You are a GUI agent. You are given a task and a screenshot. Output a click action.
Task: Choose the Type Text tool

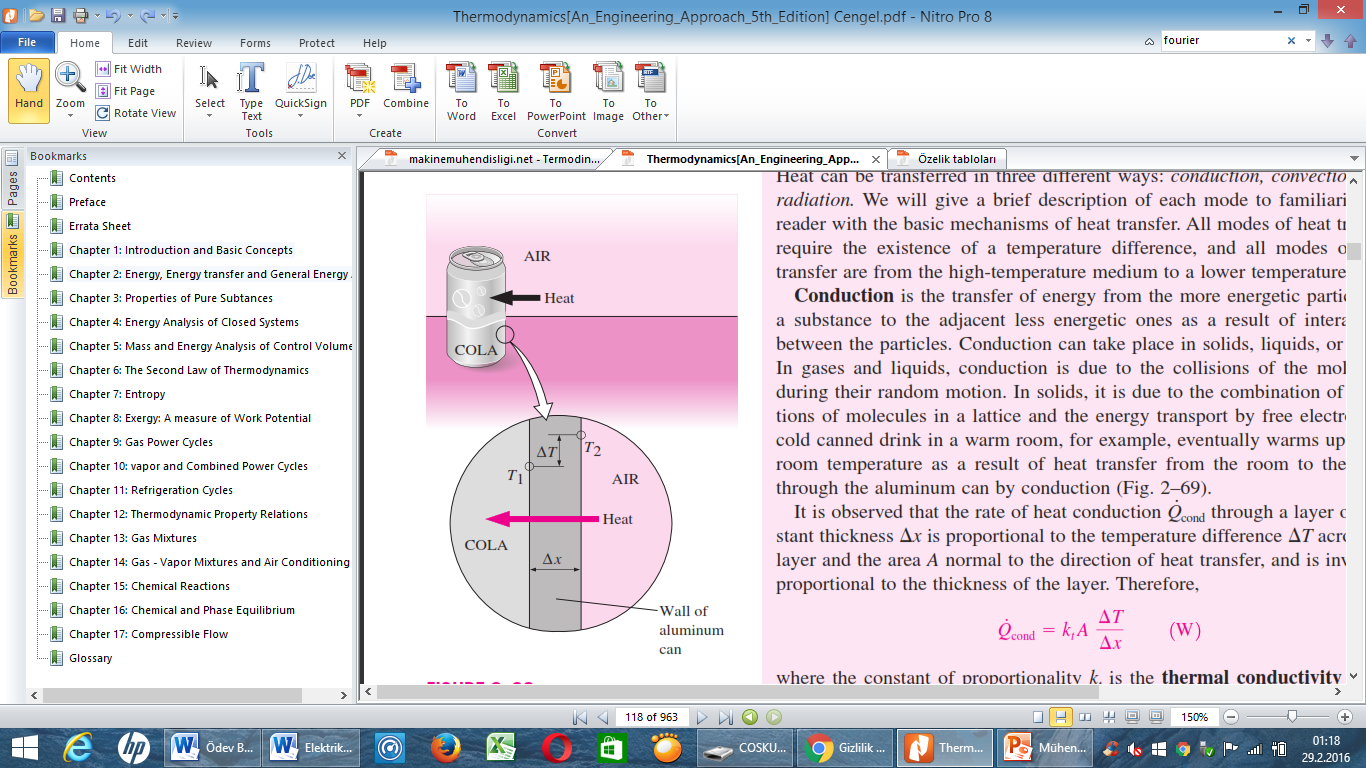point(251,91)
